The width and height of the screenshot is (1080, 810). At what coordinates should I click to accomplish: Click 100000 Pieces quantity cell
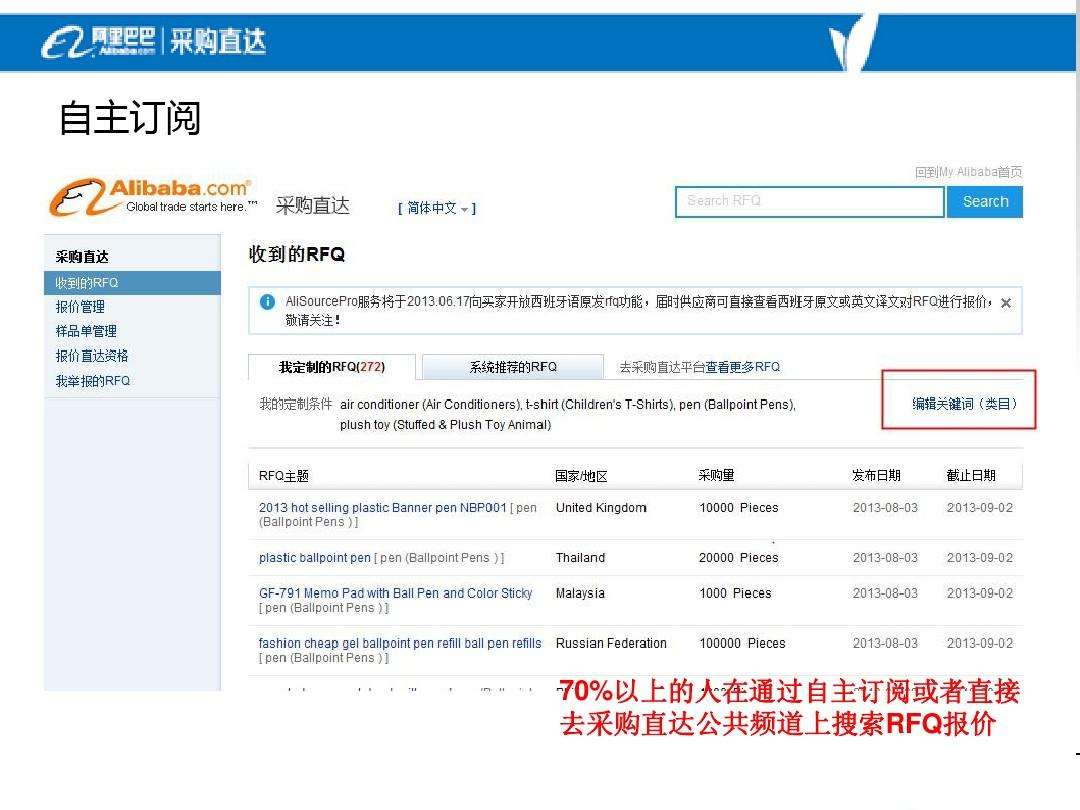tap(742, 643)
